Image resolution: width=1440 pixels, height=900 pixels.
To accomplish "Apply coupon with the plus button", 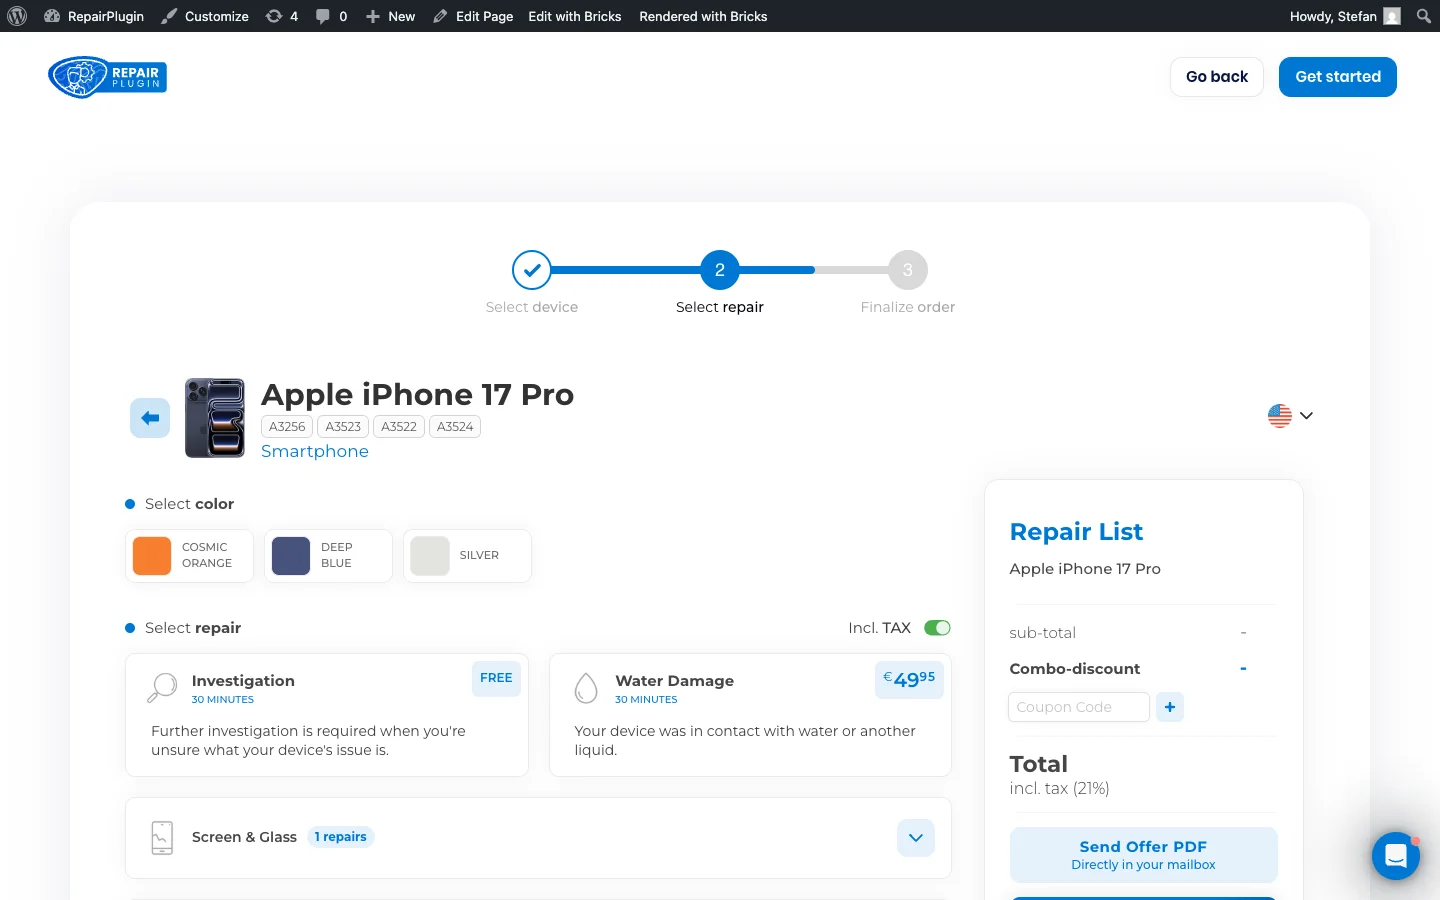I will pos(1170,707).
